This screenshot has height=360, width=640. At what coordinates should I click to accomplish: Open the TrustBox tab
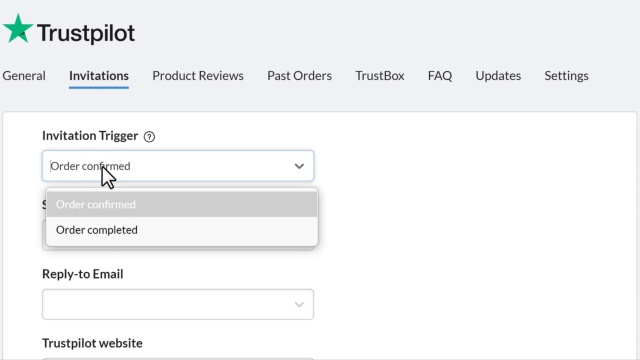[380, 76]
